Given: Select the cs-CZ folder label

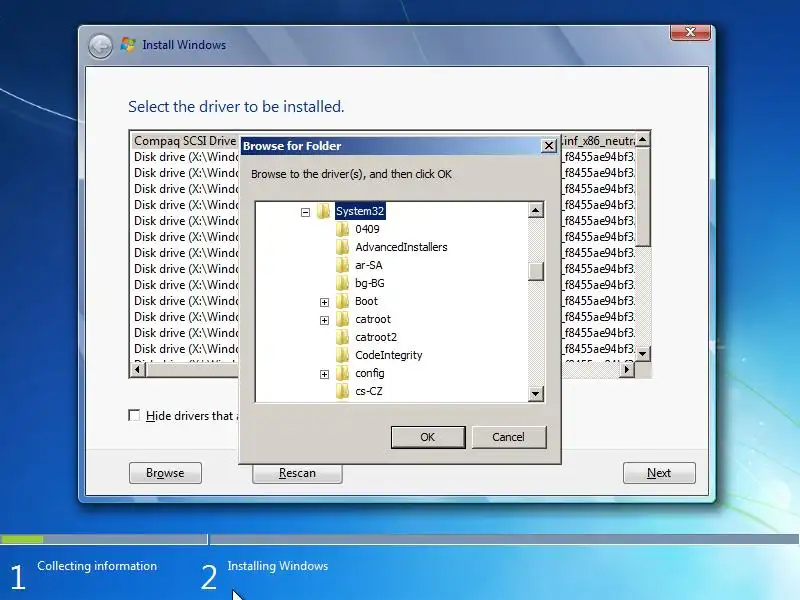Looking at the screenshot, I should click(368, 391).
